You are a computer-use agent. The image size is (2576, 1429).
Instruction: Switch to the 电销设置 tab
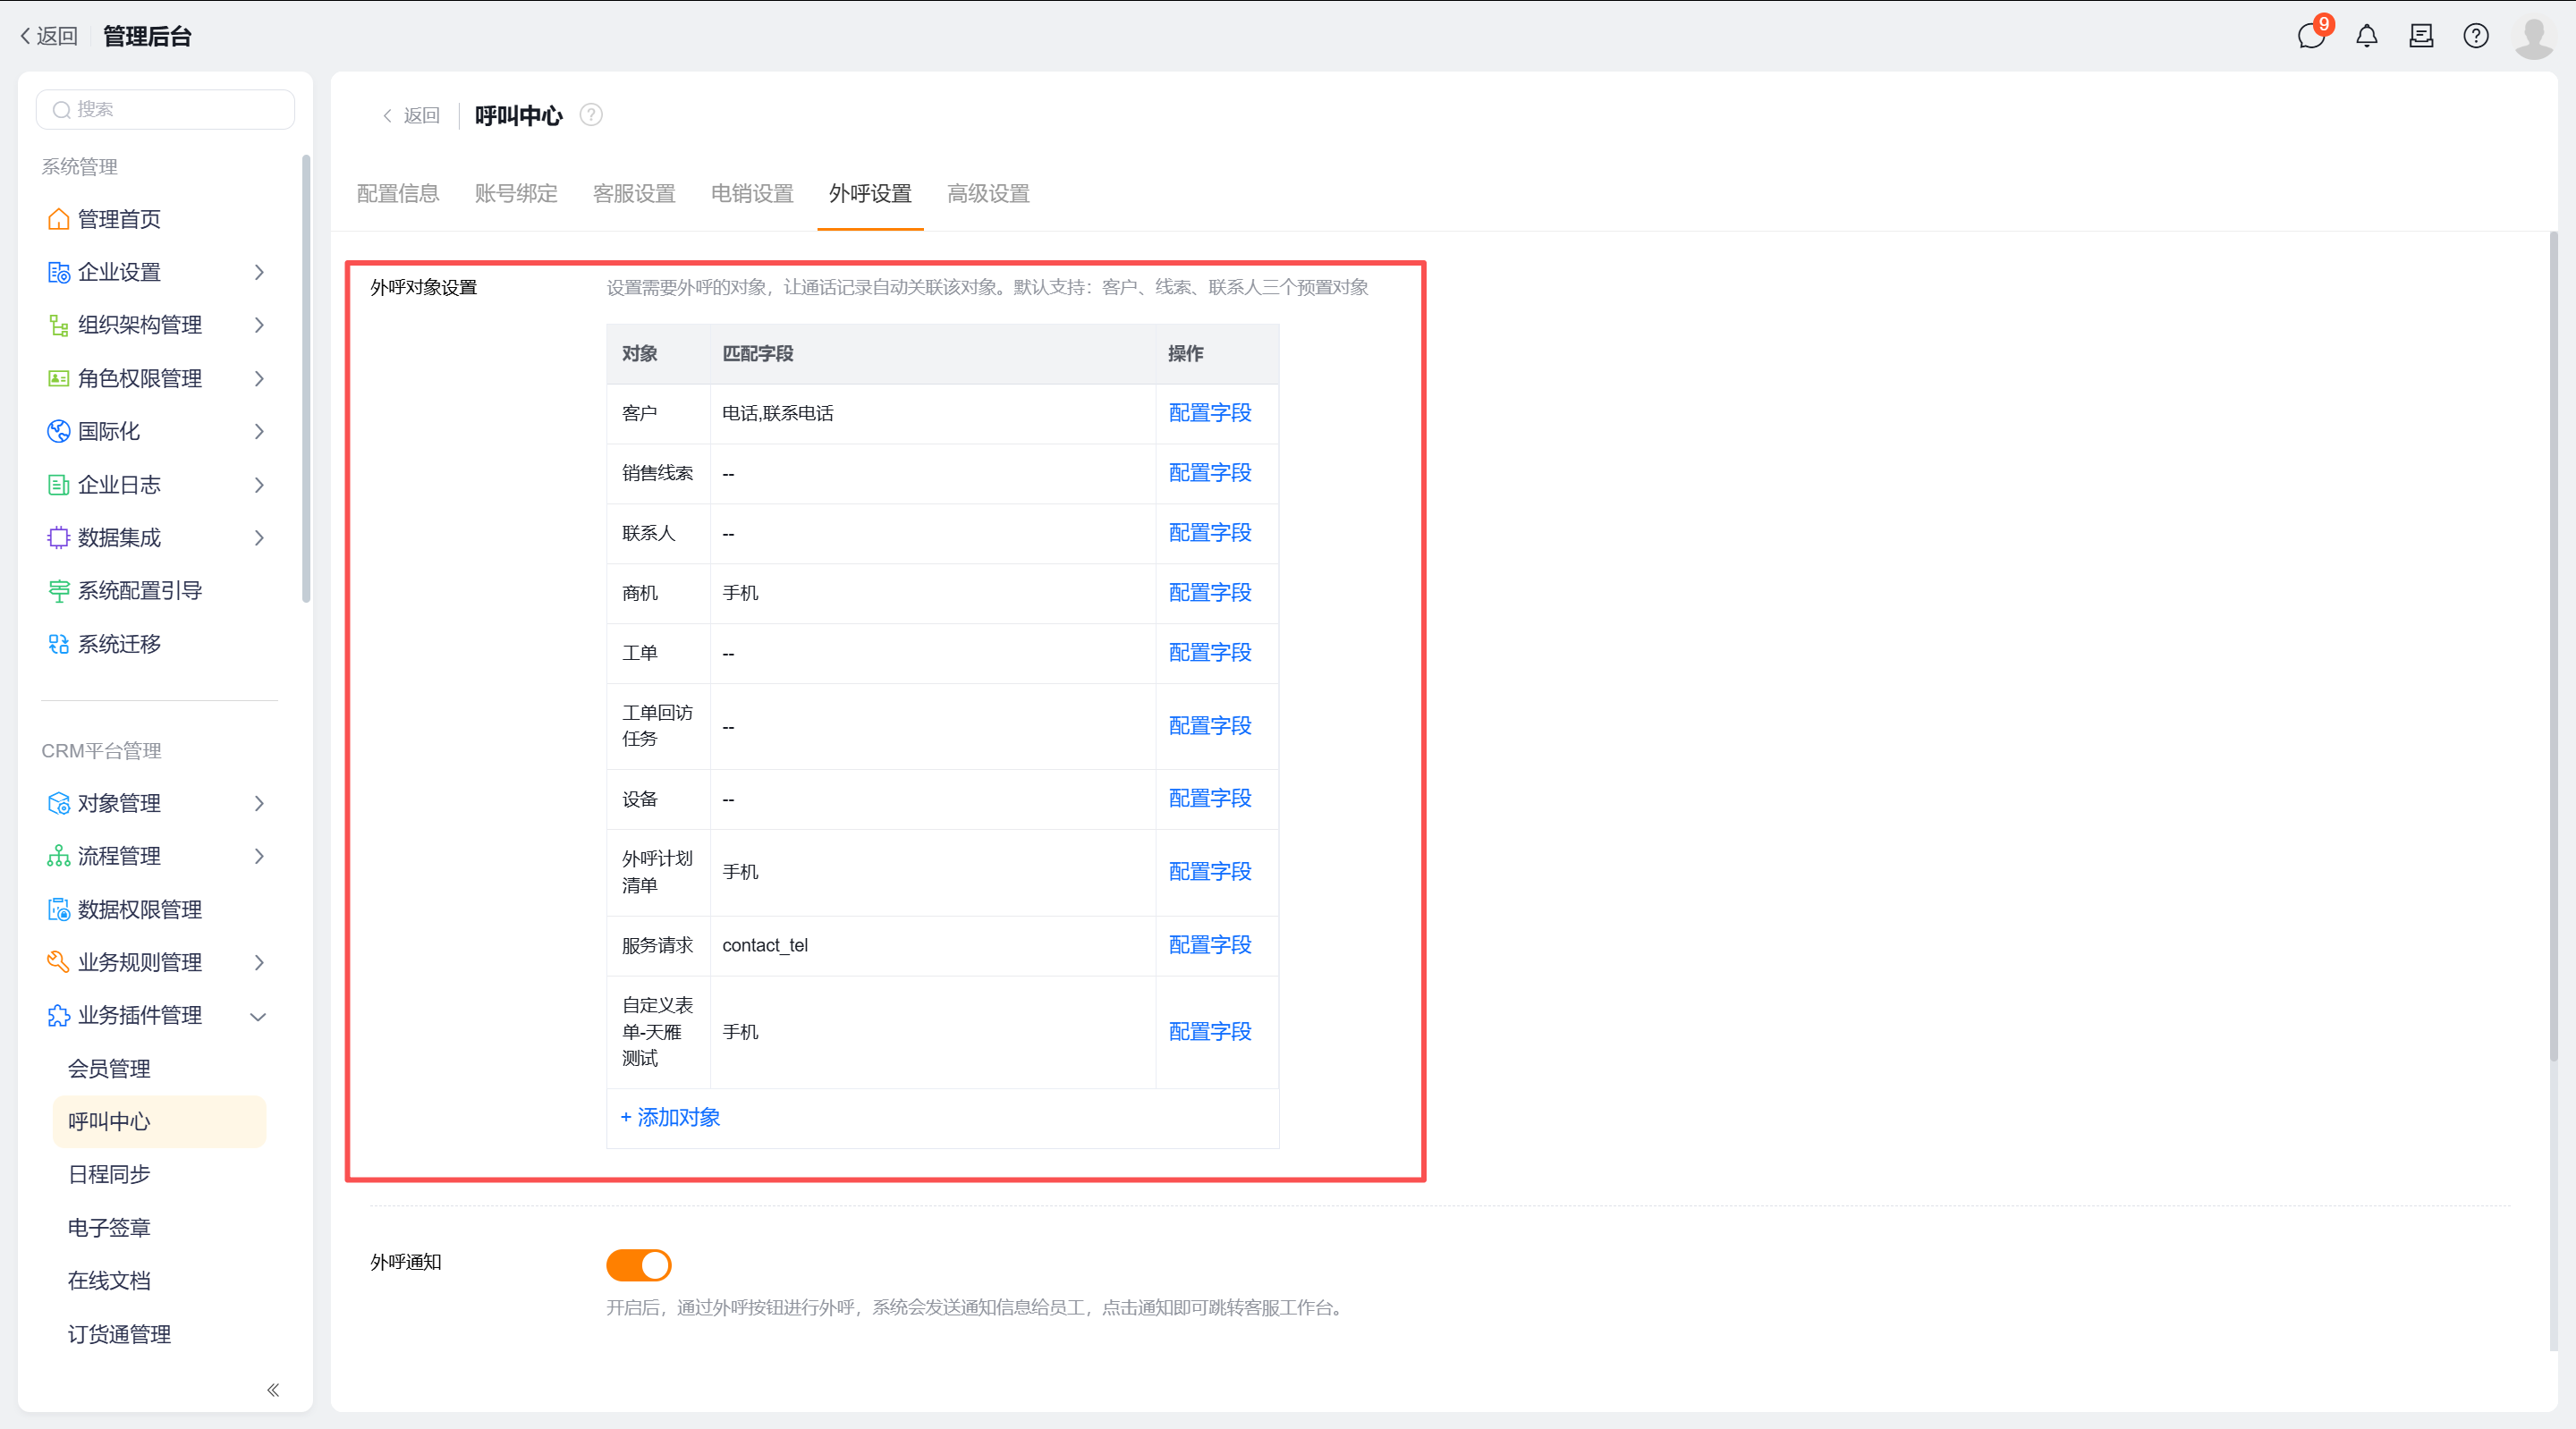(x=752, y=194)
